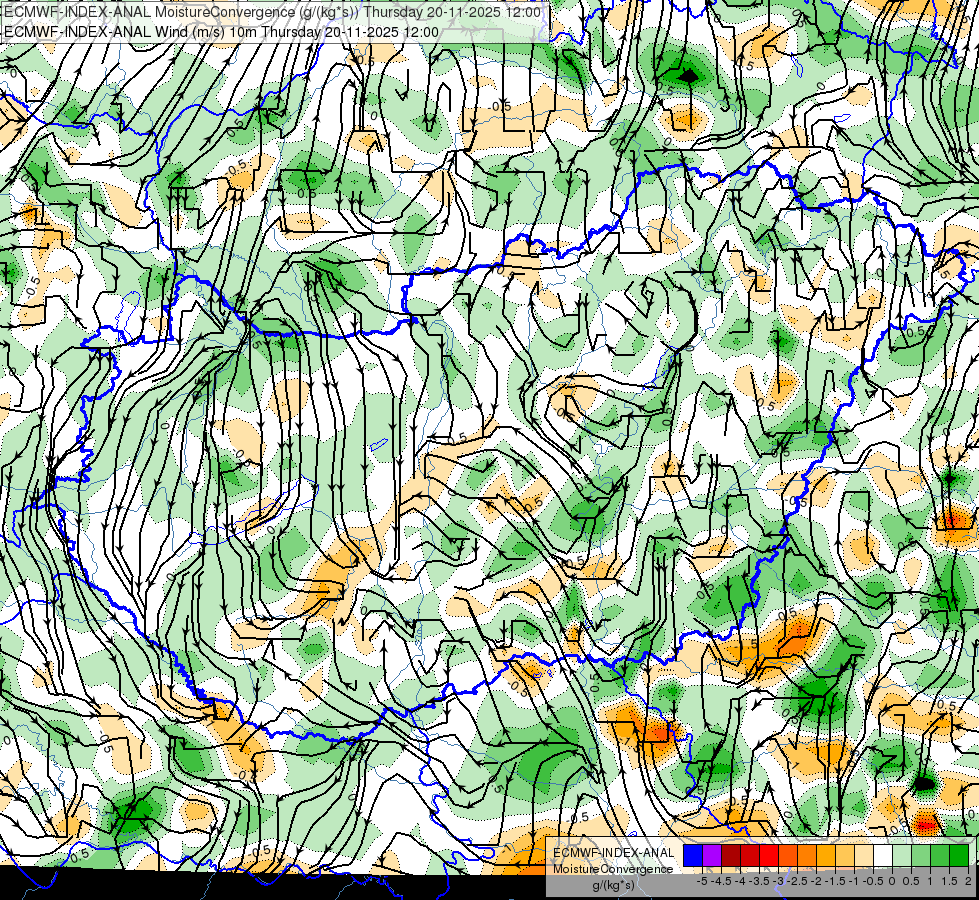Click the 2 tick label at legend's right end
The height and width of the screenshot is (900, 979).
click(x=968, y=881)
